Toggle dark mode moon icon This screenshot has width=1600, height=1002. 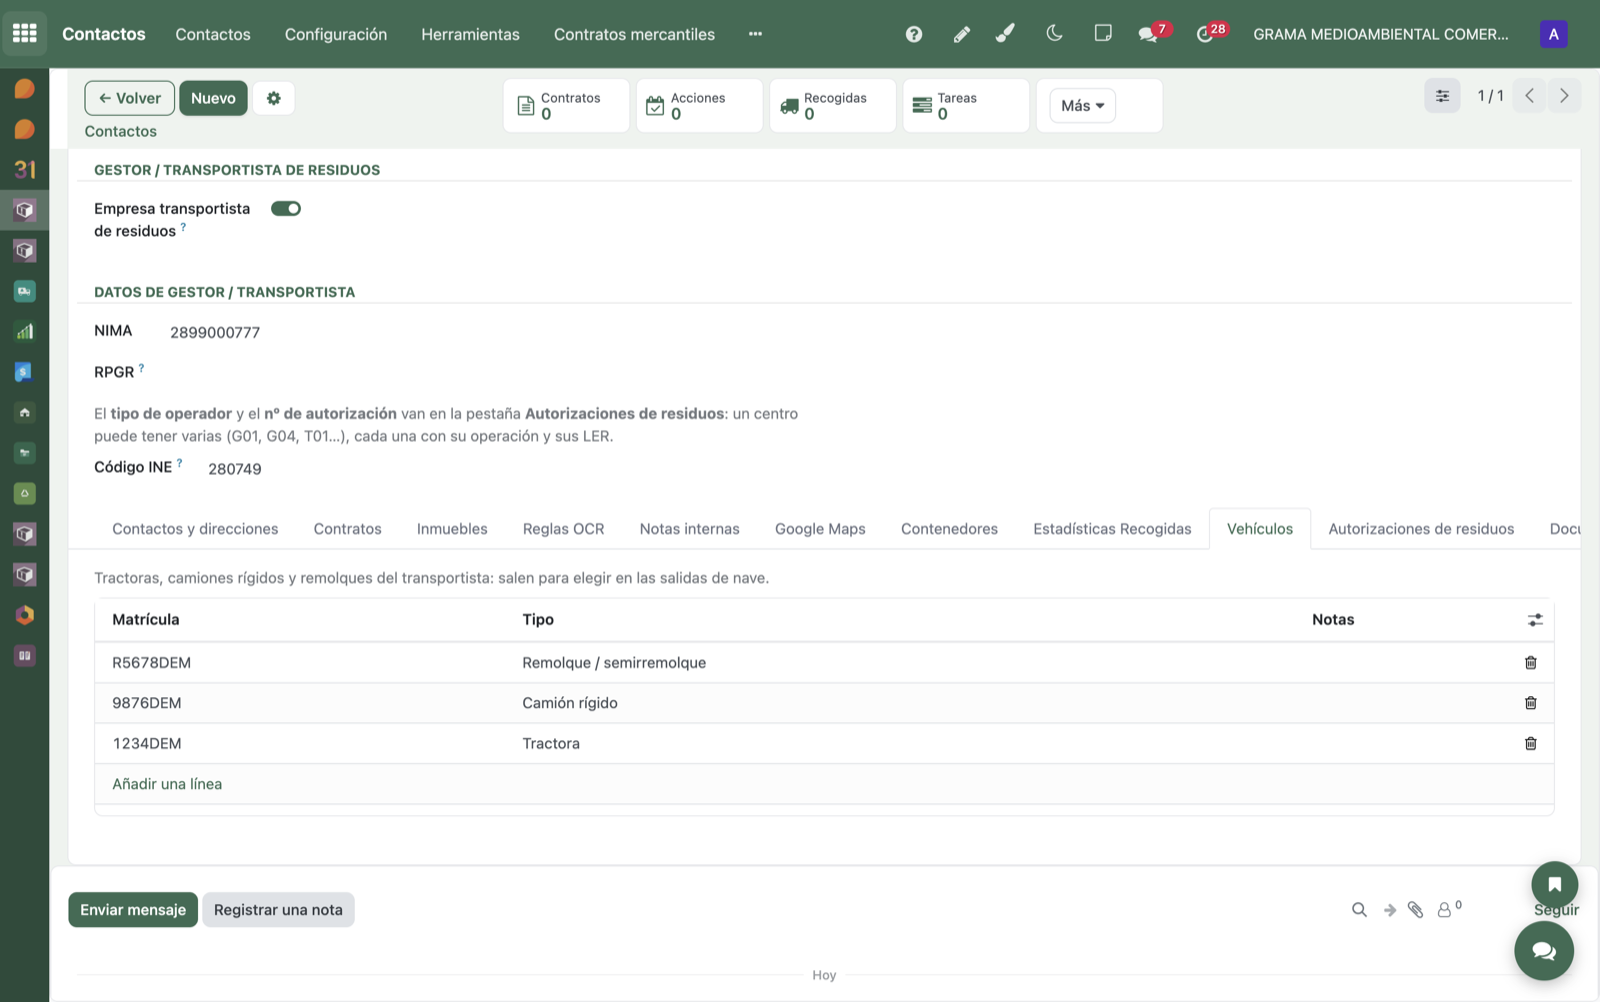(x=1054, y=34)
